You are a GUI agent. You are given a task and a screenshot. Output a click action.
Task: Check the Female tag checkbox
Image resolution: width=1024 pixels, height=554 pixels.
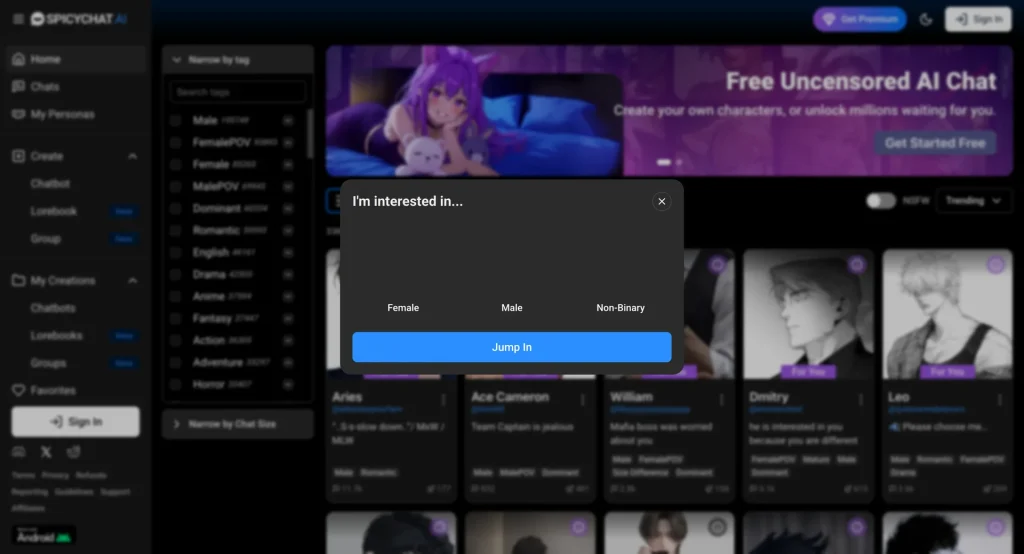tap(175, 164)
